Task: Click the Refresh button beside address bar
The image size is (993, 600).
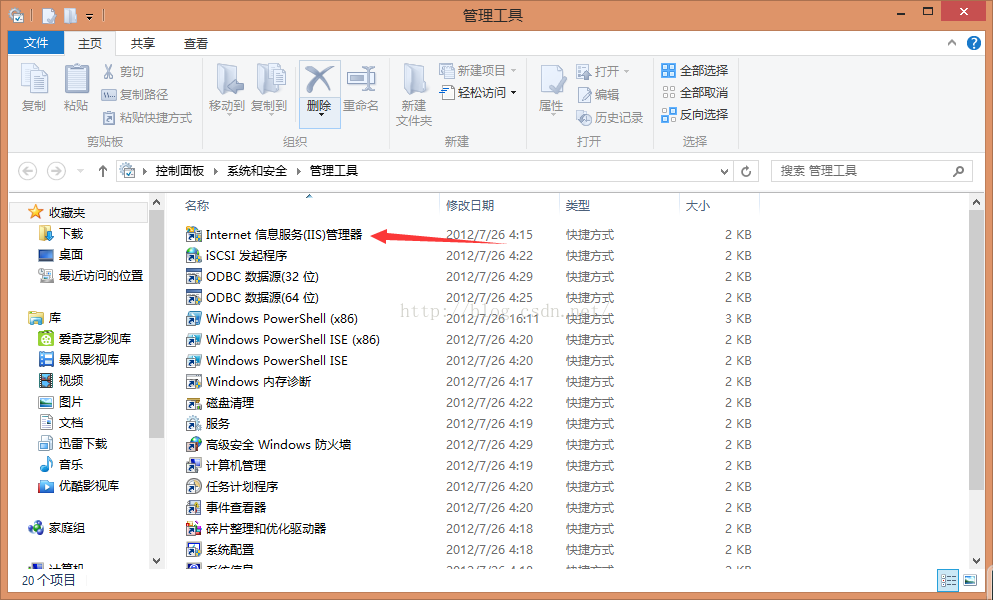Action: [746, 172]
